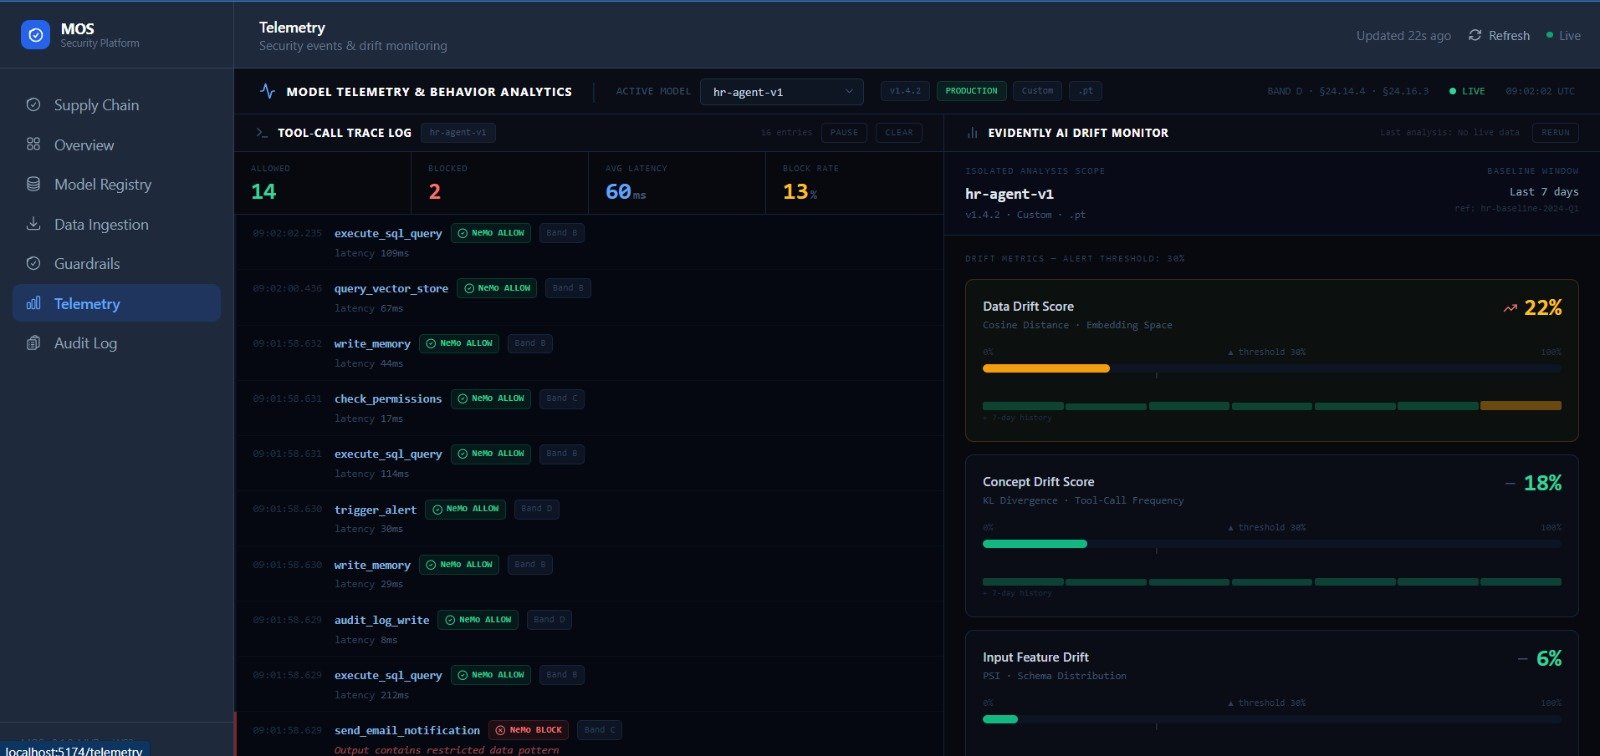This screenshot has width=1600, height=756.
Task: Expand the active model hr-agent-v1 dropdown
Action: pos(782,91)
